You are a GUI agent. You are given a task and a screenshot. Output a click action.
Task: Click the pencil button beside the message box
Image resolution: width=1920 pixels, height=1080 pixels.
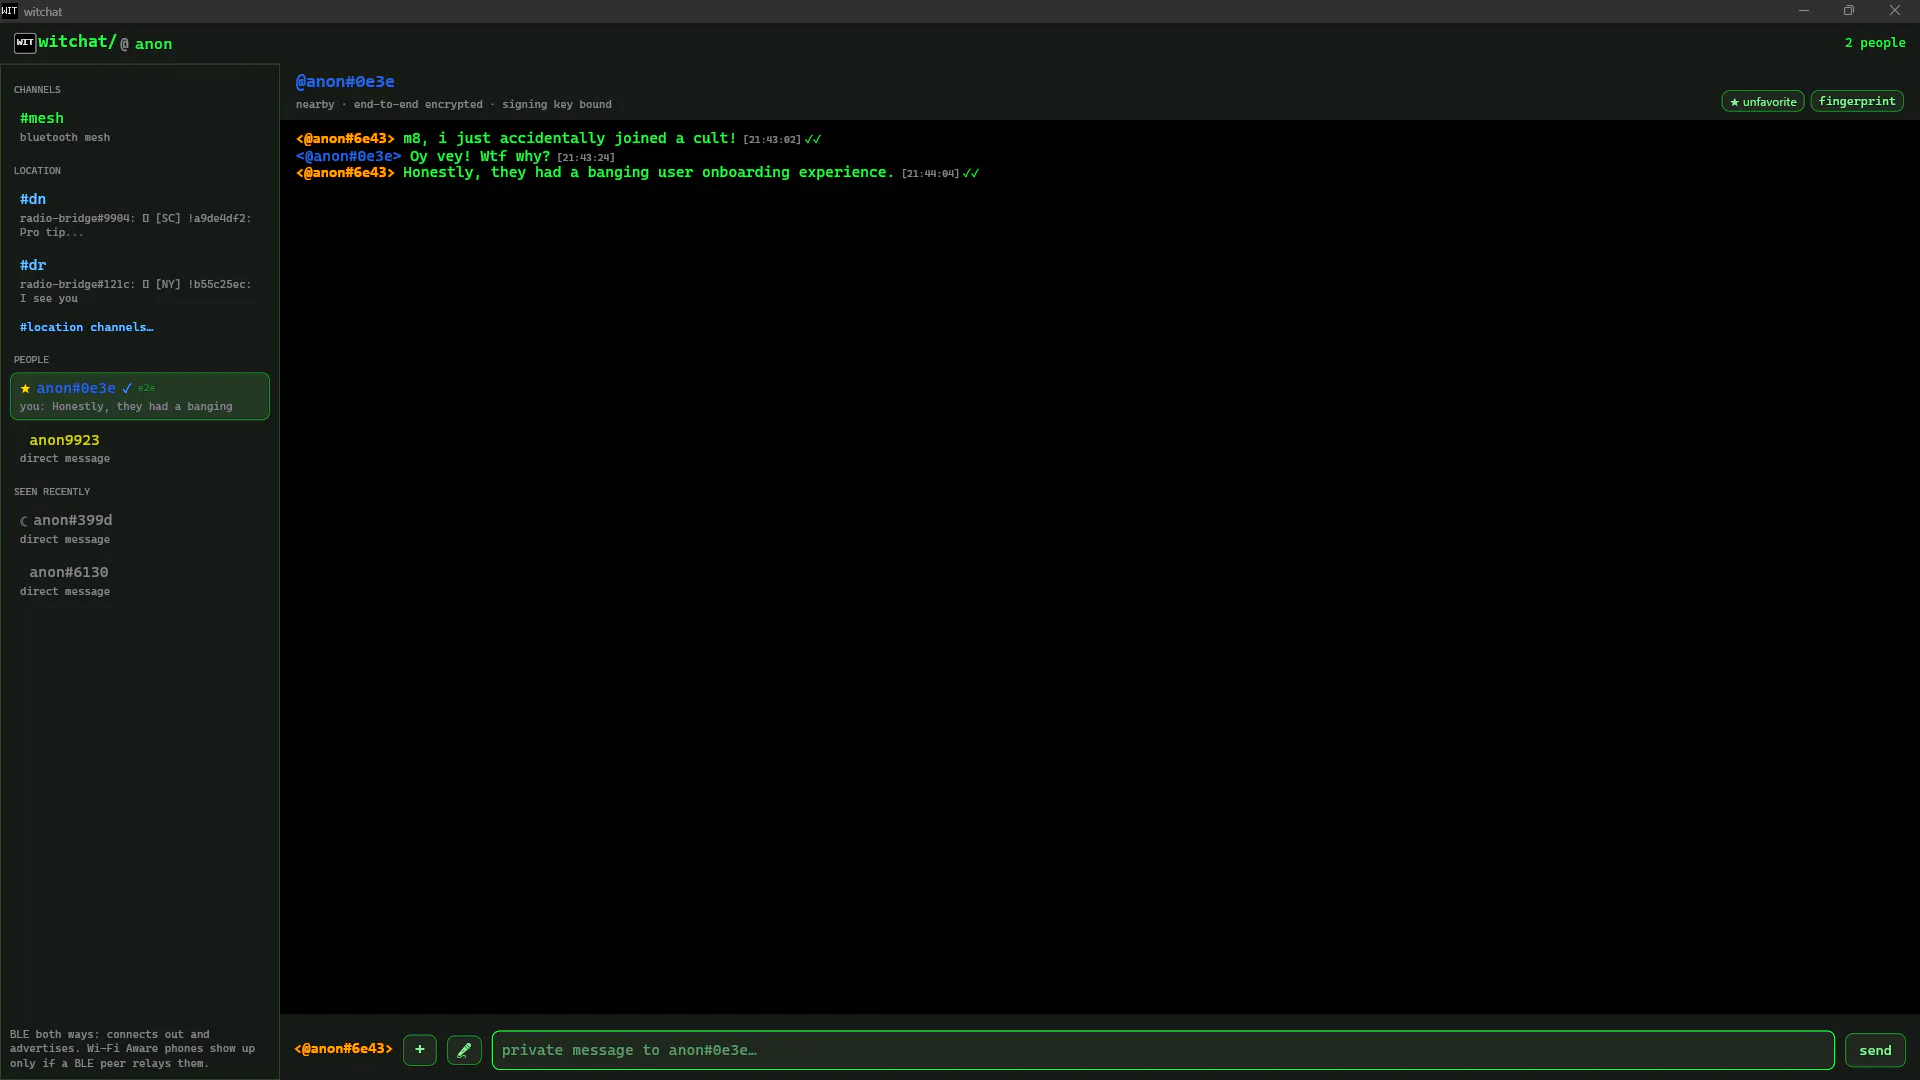pos(464,1050)
